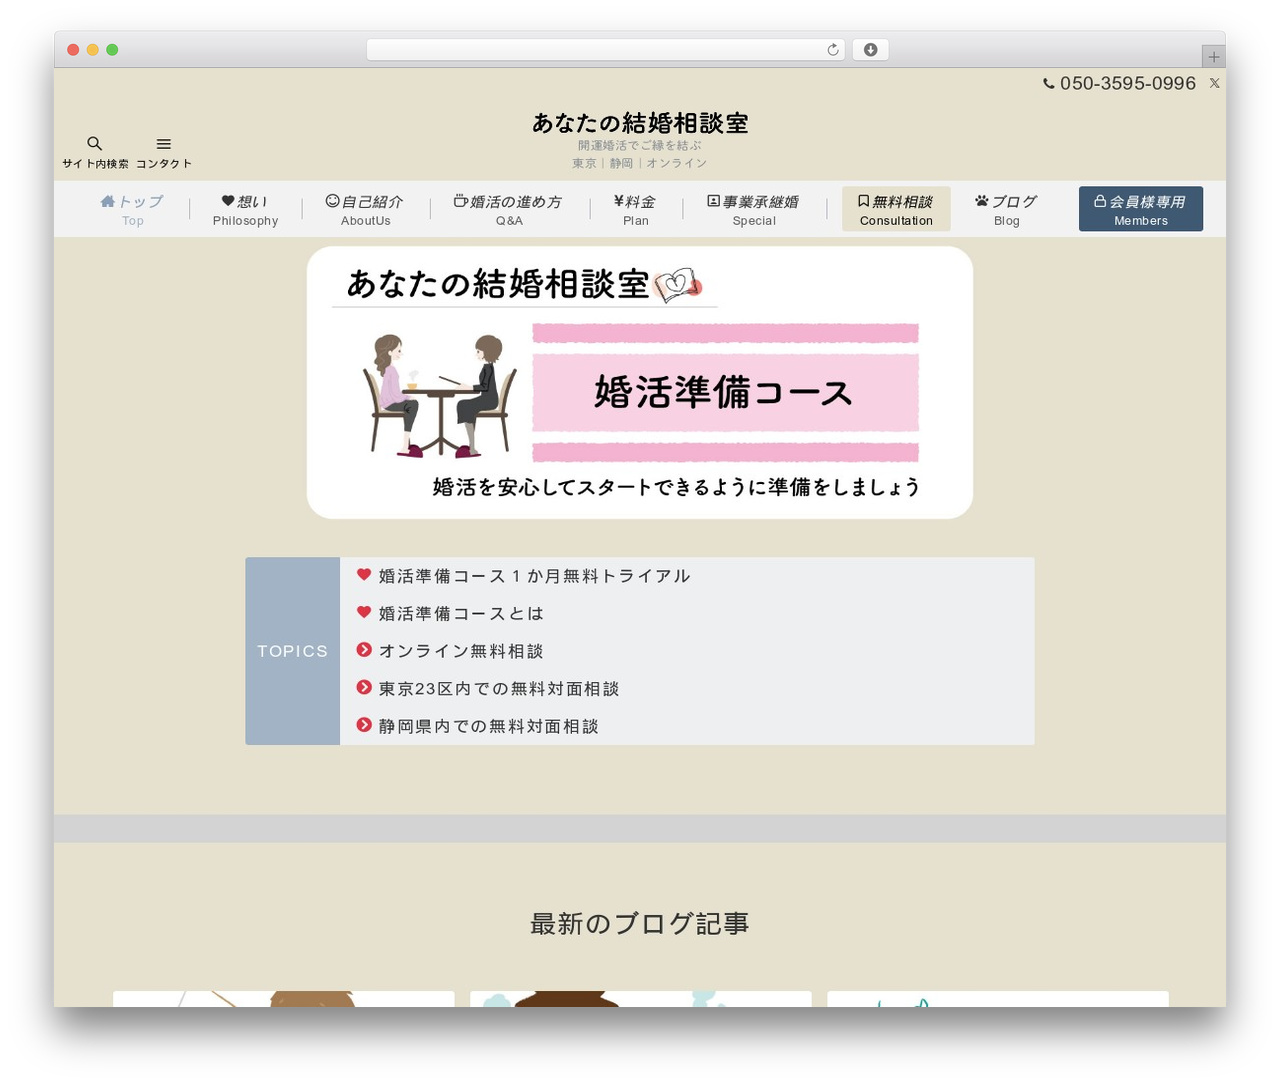Go to the トップ (Top) menu item

point(132,210)
